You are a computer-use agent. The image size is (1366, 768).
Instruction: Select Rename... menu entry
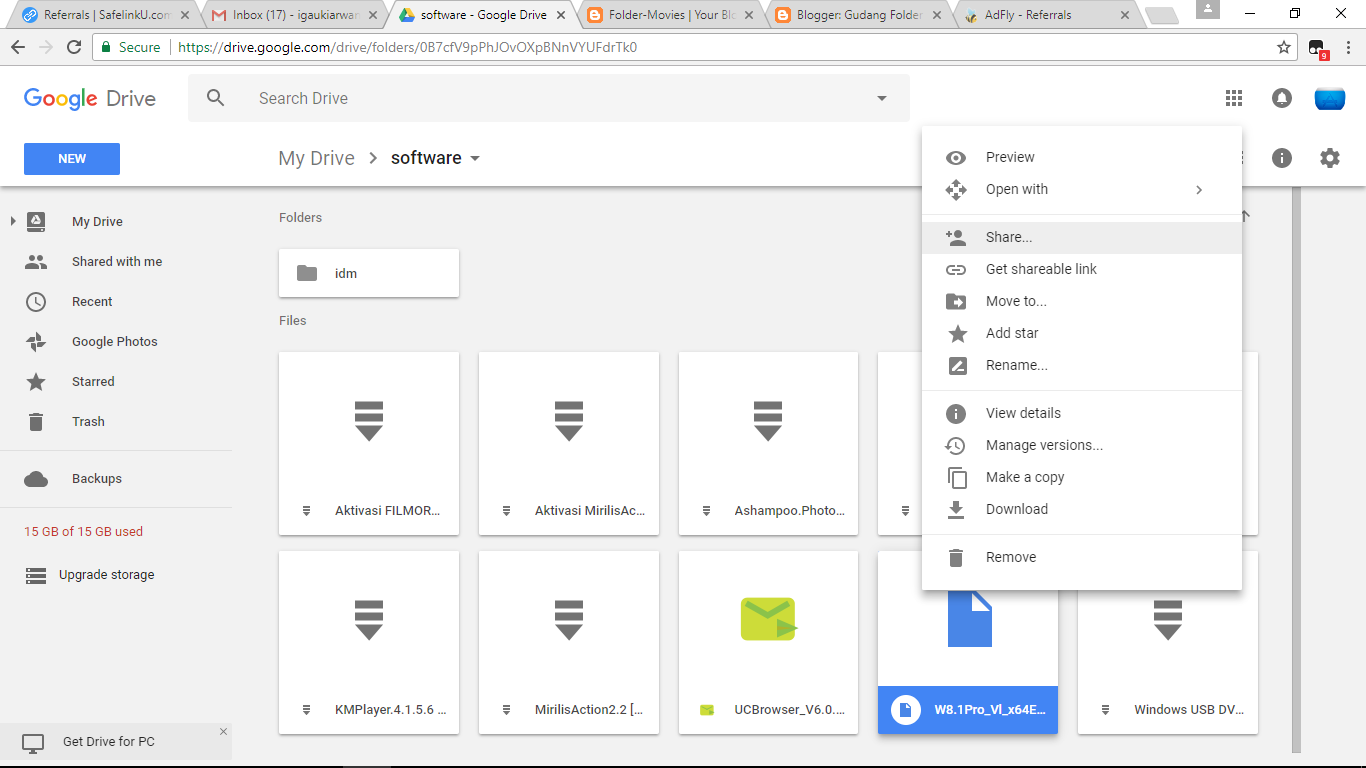coord(1082,365)
